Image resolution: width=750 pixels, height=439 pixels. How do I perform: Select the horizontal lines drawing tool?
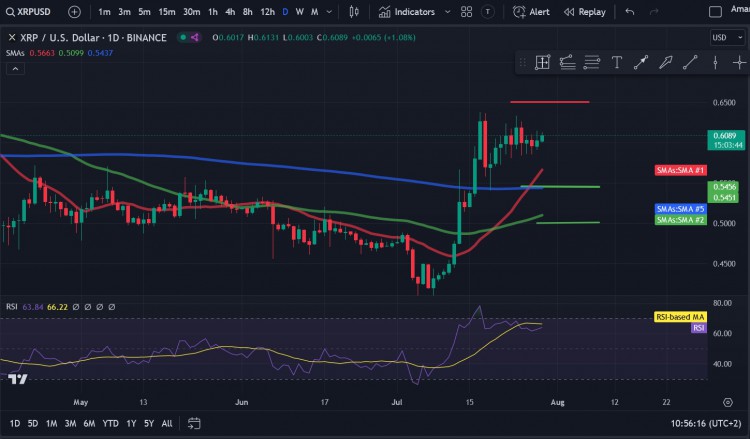click(x=592, y=62)
